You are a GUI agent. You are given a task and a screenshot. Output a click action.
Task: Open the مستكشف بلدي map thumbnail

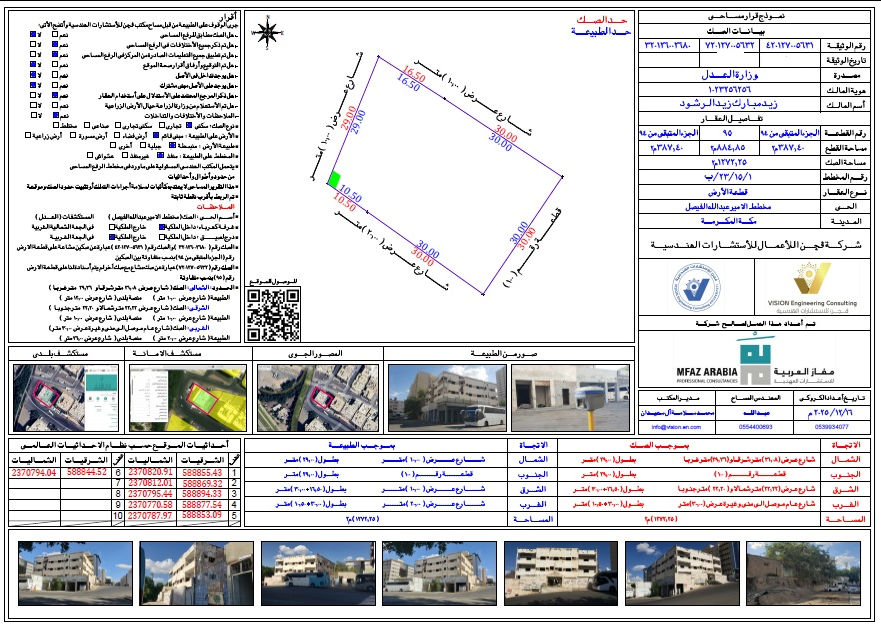(66, 398)
